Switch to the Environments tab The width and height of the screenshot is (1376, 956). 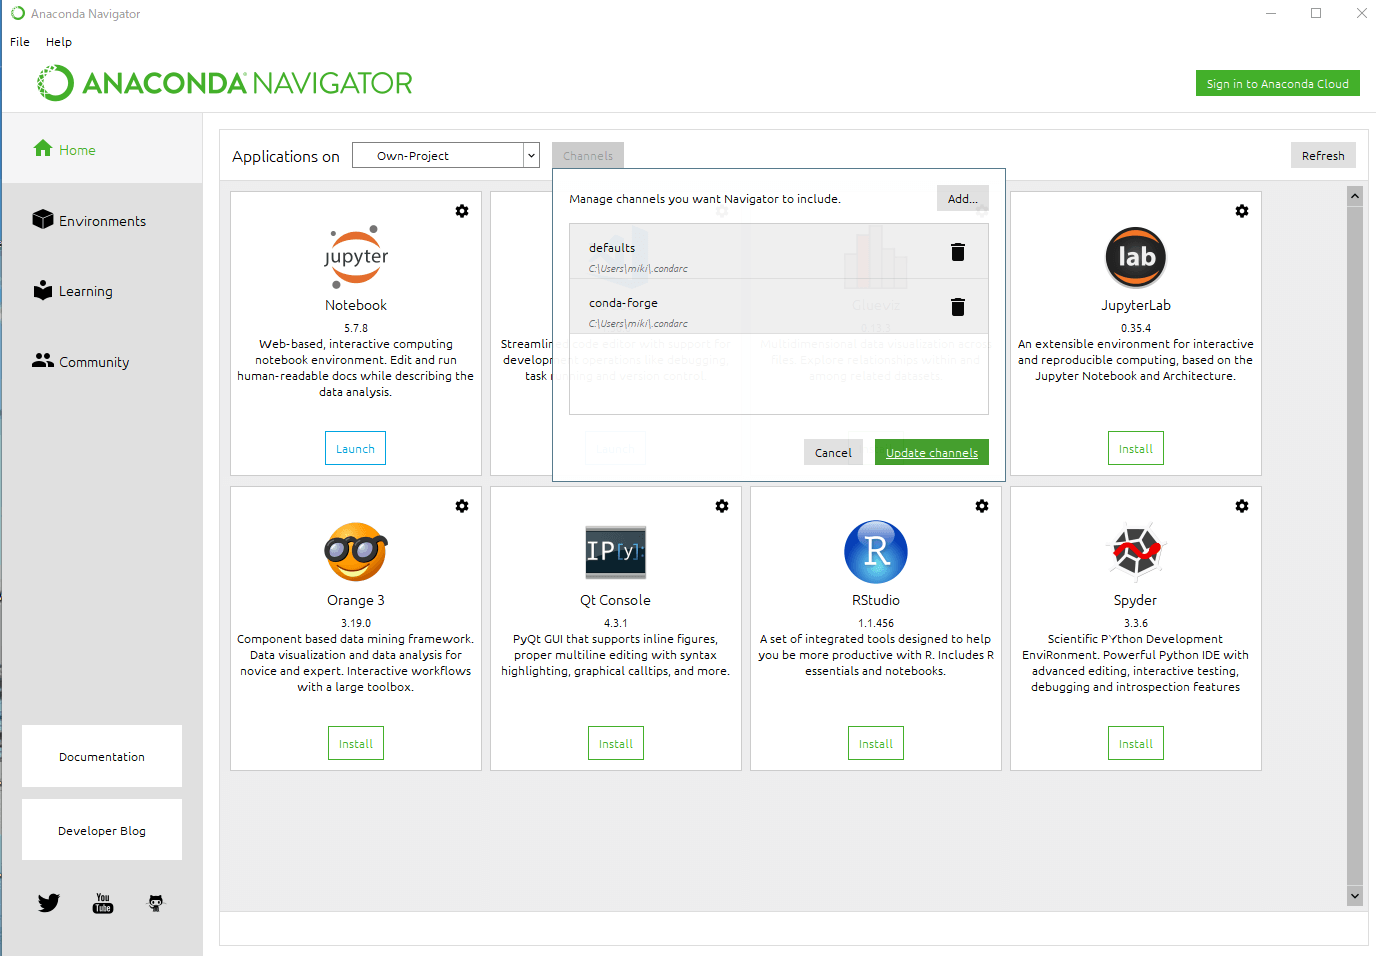click(102, 220)
